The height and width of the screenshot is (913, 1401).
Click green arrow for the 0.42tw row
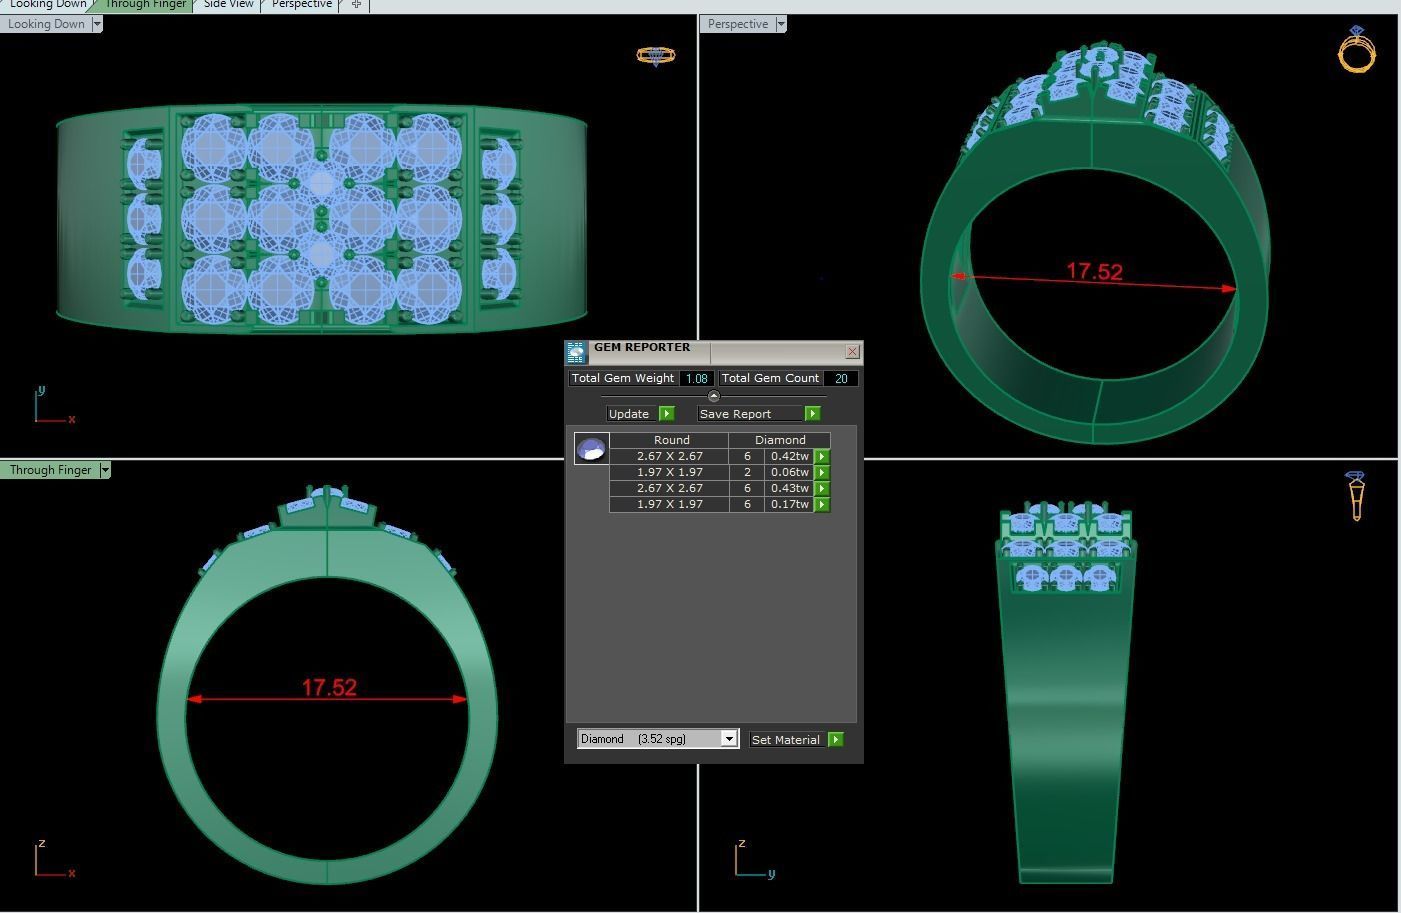coord(822,456)
